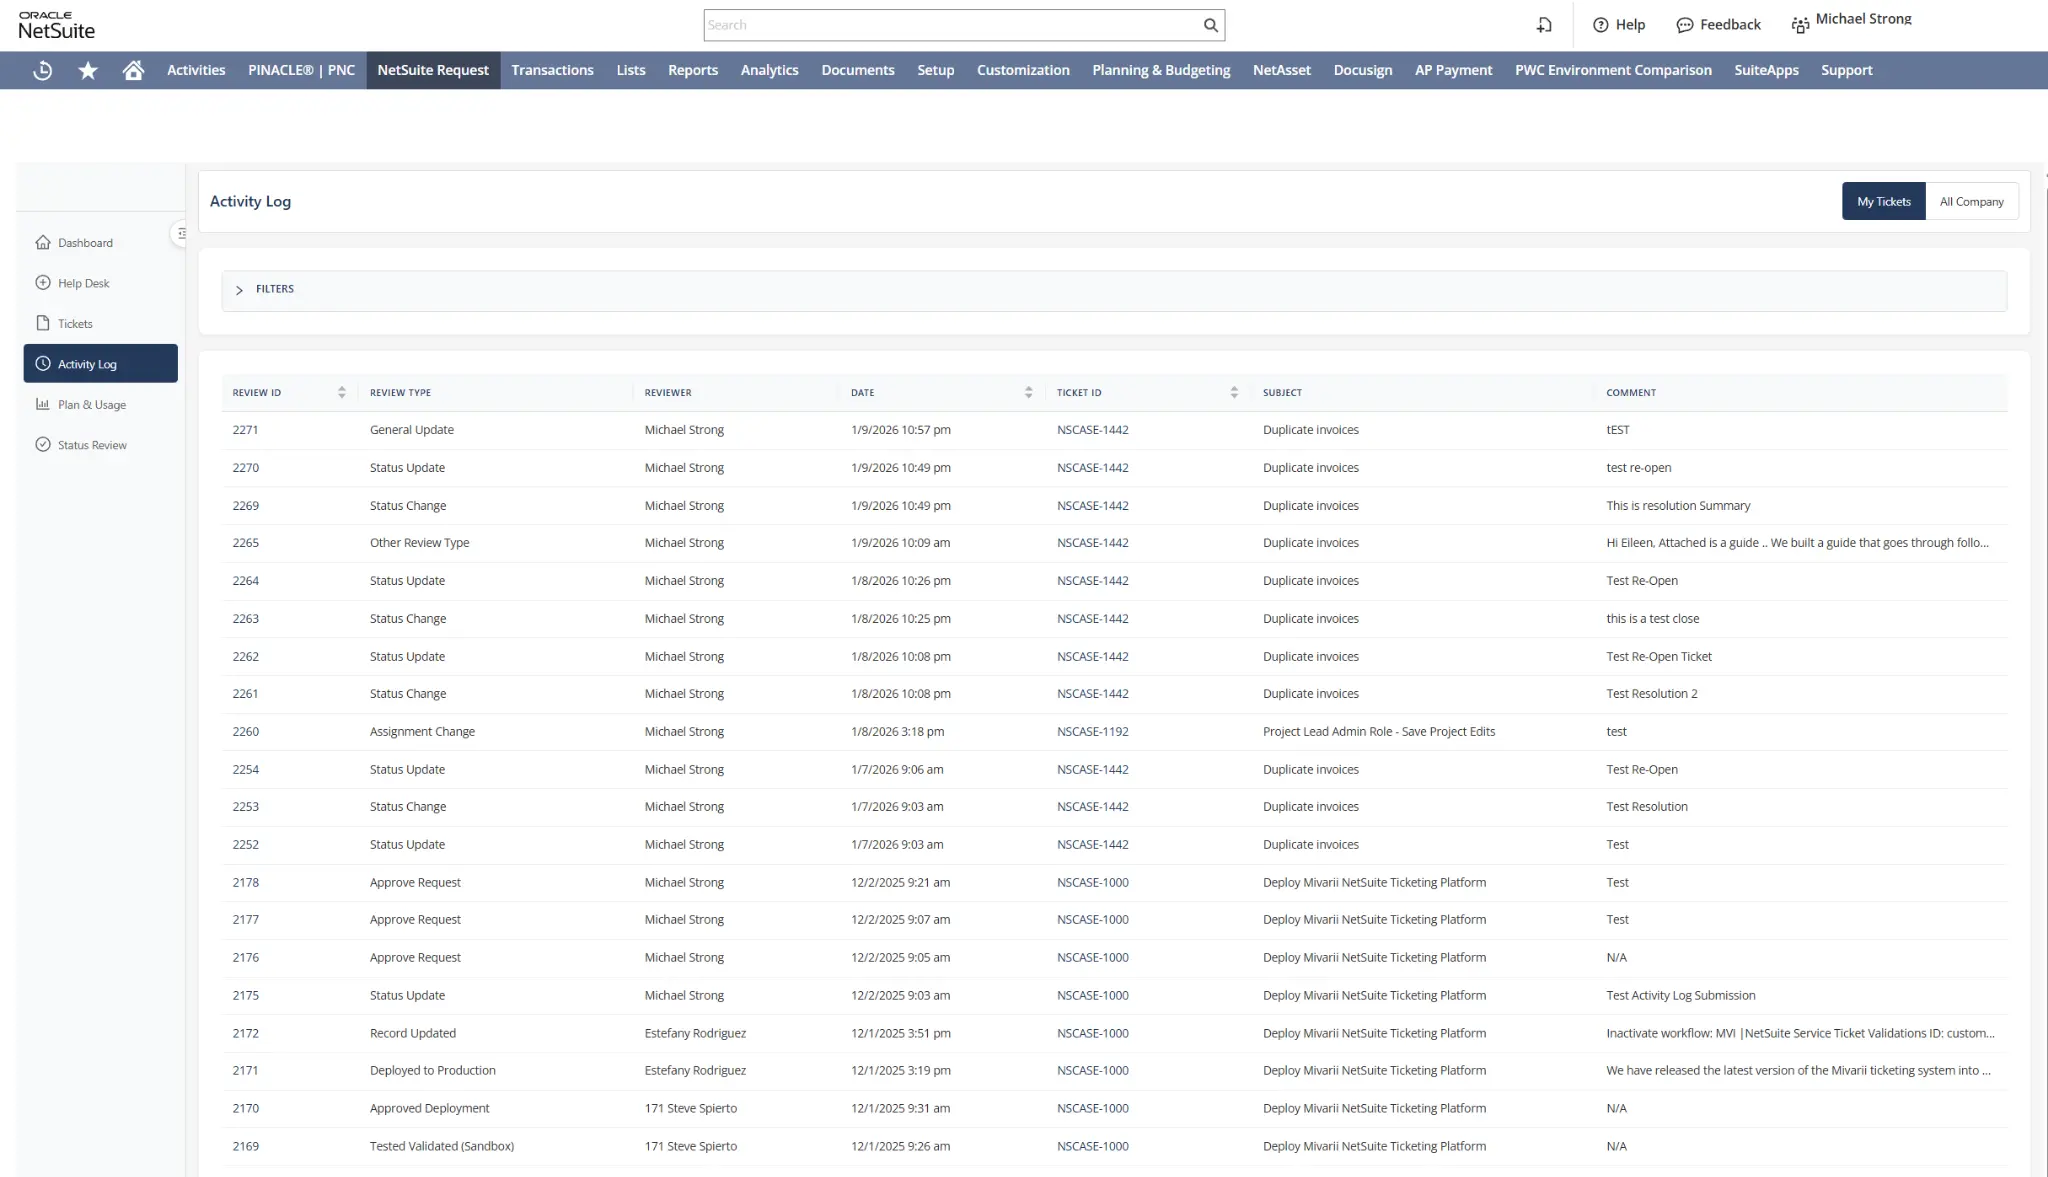Click the Review Type column header

(400, 393)
